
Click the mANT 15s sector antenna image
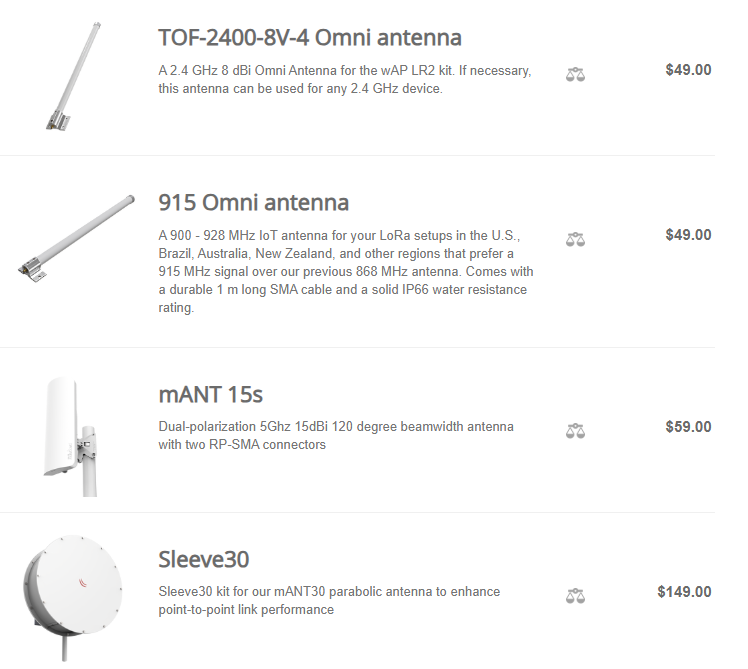pyautogui.click(x=70, y=437)
